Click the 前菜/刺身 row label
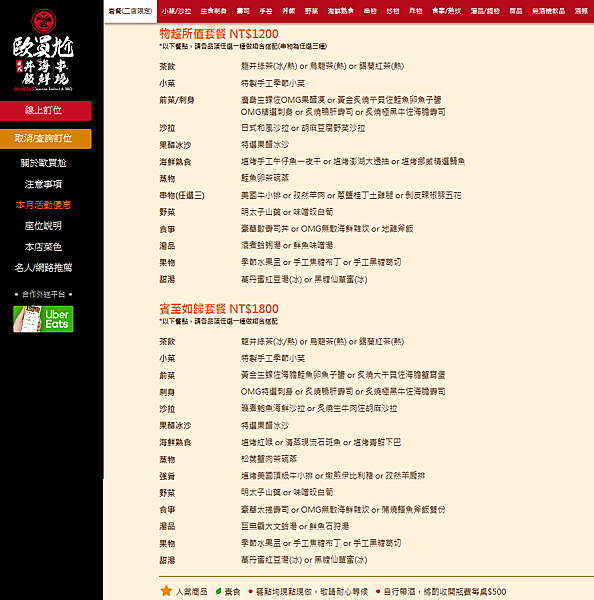 (x=177, y=100)
